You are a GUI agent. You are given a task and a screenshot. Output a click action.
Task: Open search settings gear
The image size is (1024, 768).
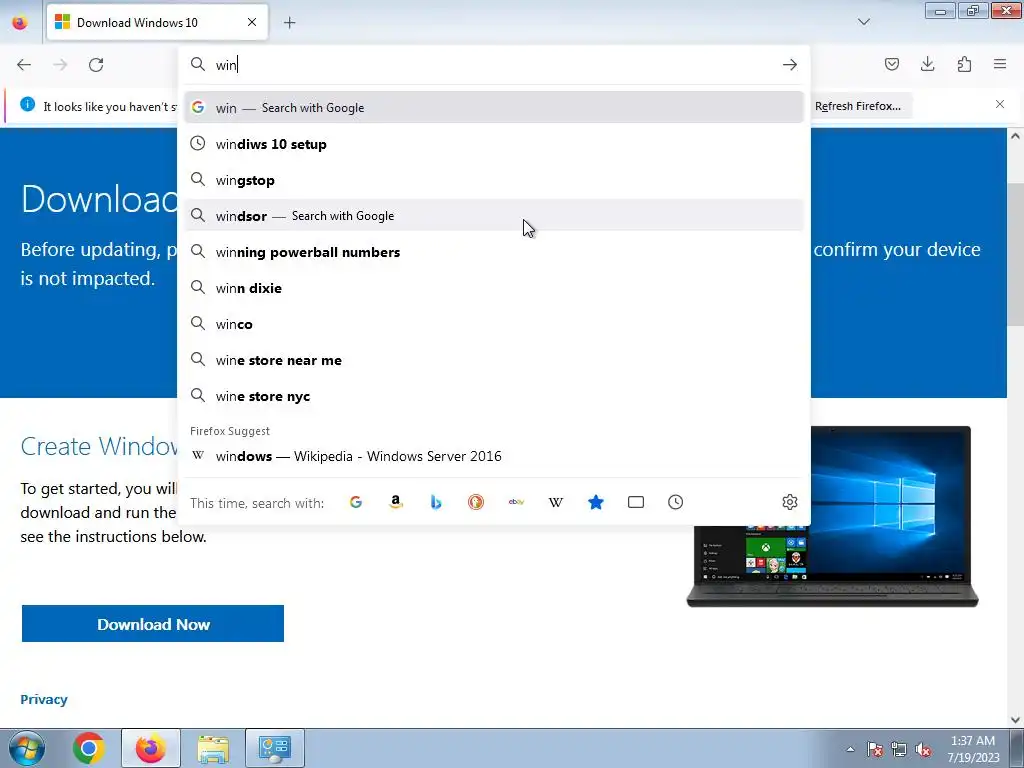pos(790,502)
